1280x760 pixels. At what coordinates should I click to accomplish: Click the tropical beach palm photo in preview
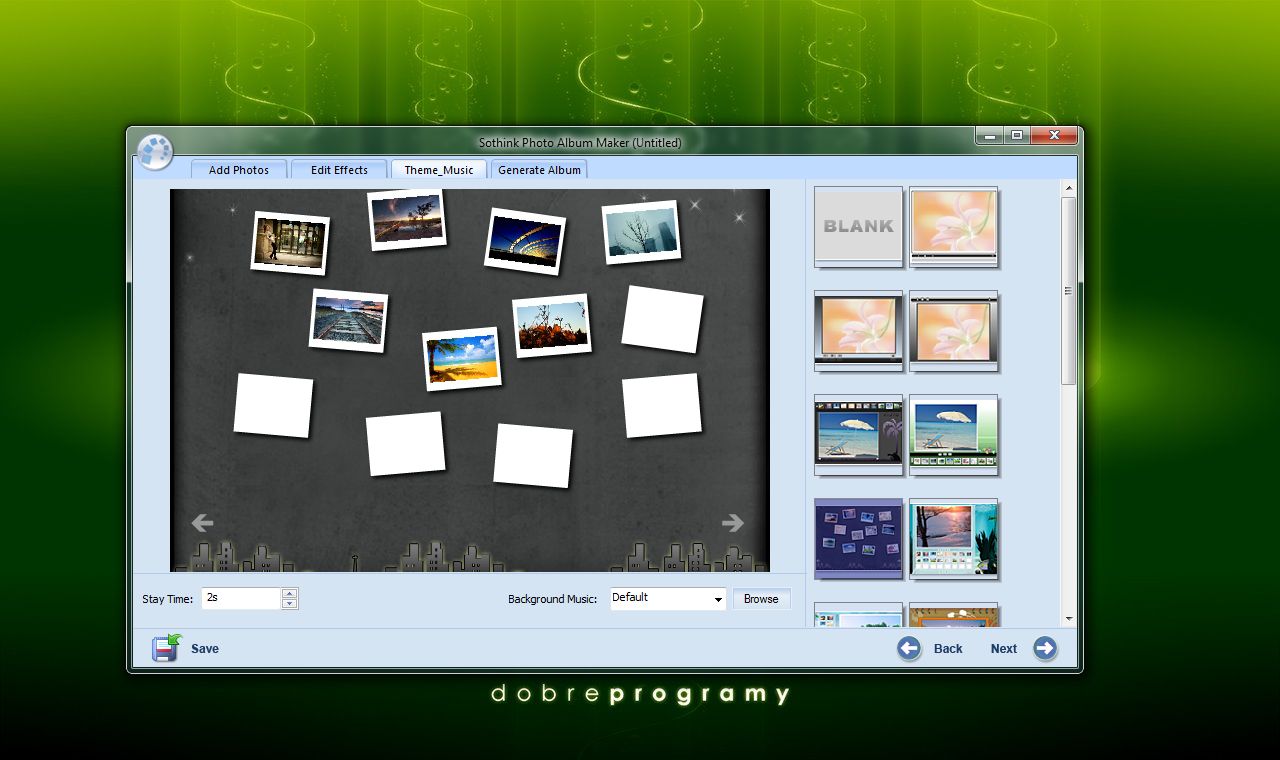(x=461, y=359)
